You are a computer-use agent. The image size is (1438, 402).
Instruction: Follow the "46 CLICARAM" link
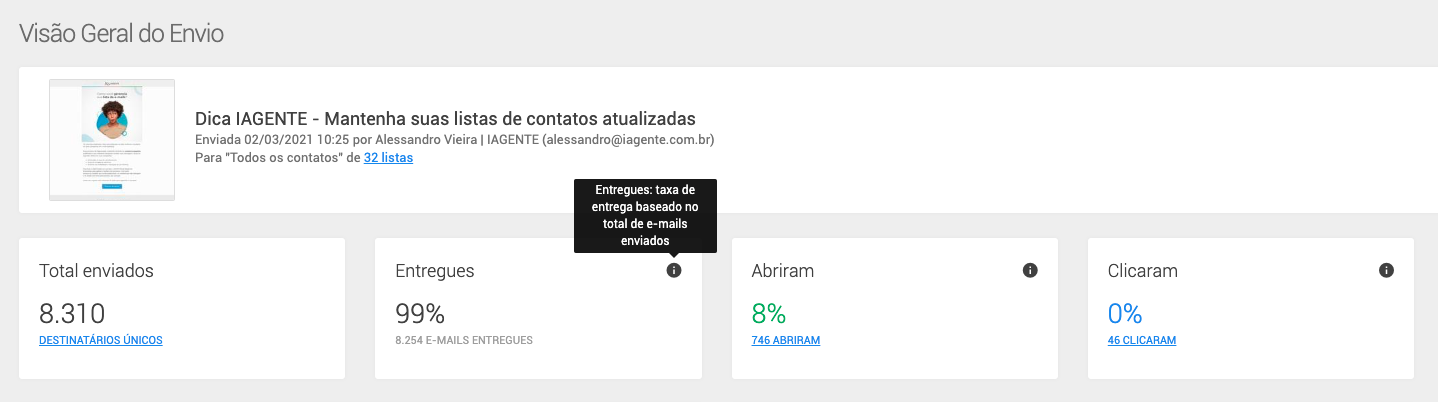(1142, 340)
